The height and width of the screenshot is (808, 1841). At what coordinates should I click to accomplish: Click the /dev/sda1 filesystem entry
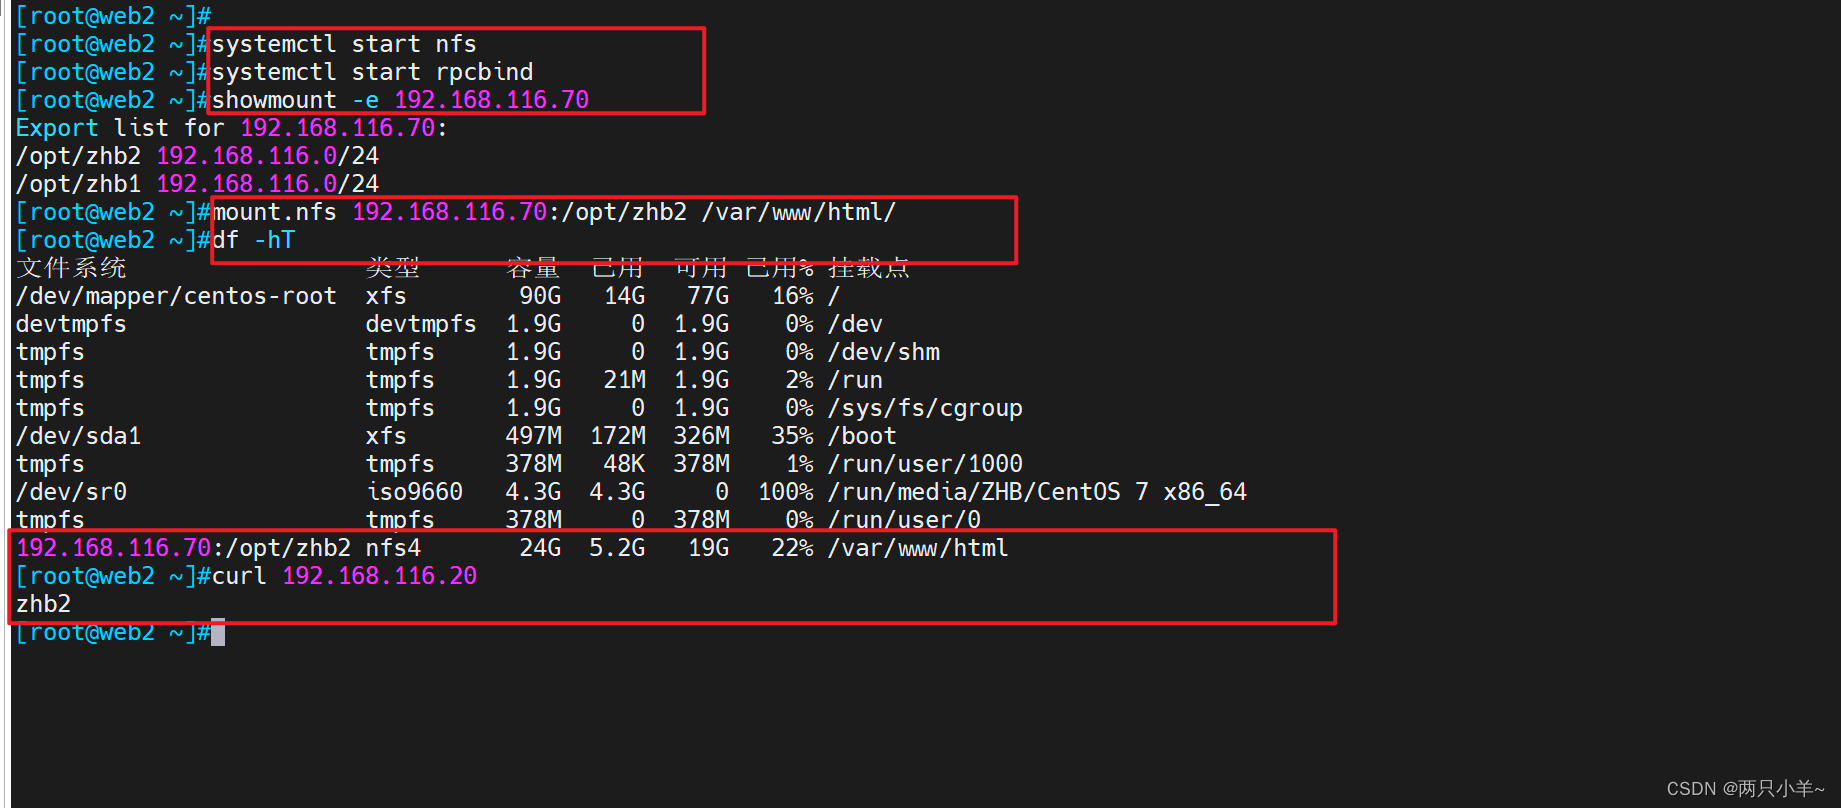click(78, 436)
